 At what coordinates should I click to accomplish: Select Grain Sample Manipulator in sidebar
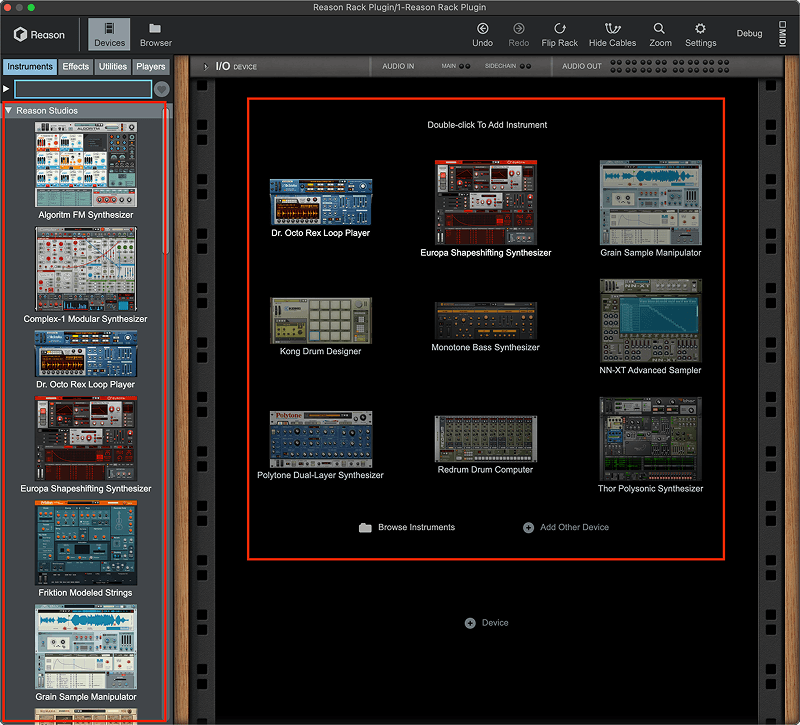[x=86, y=647]
